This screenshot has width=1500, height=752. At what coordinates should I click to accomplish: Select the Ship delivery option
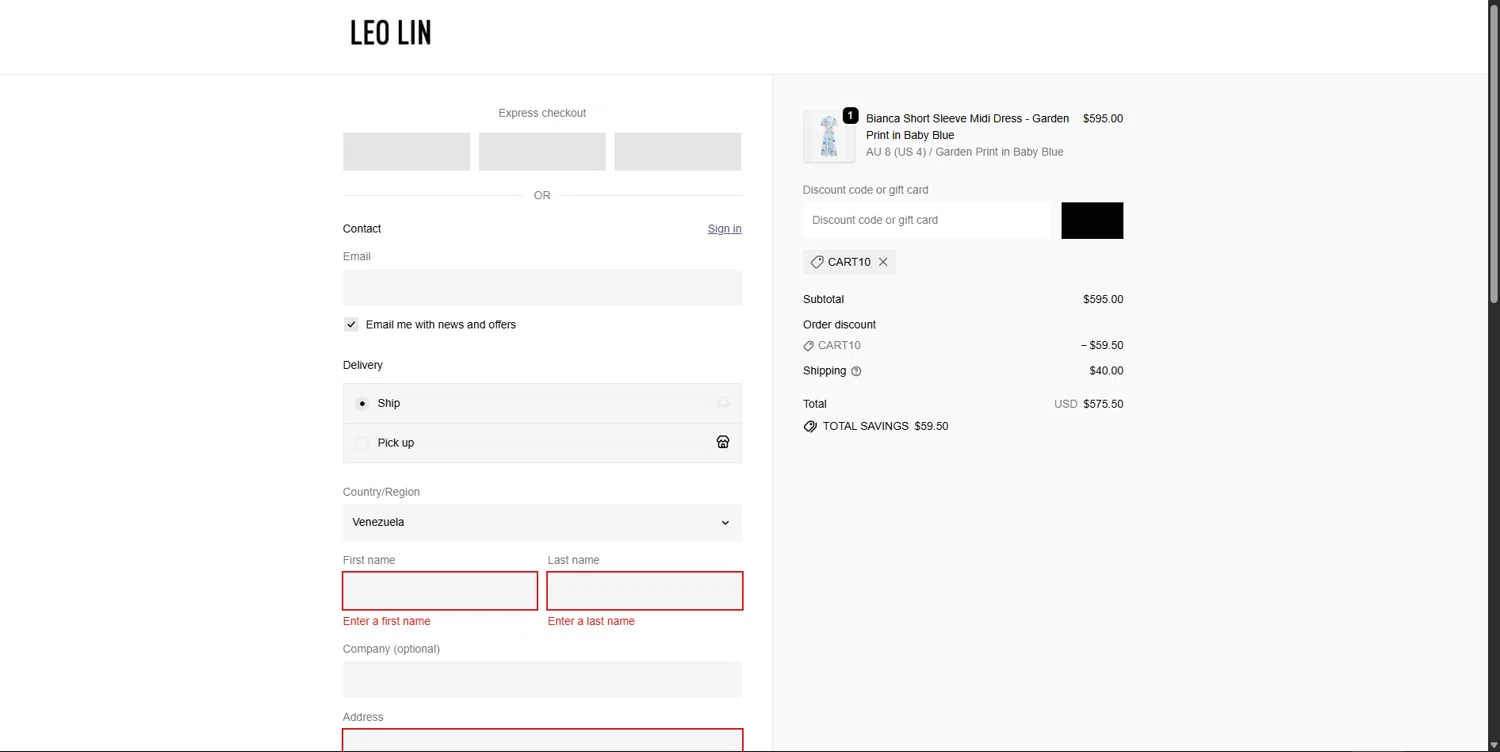point(542,403)
